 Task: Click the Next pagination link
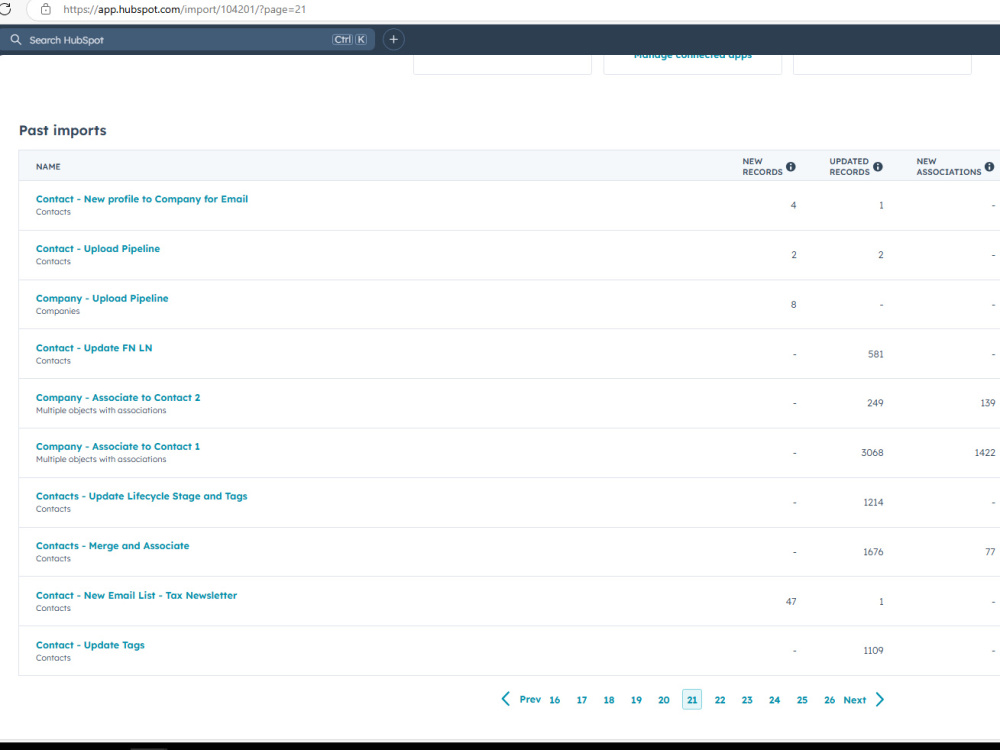coord(855,700)
